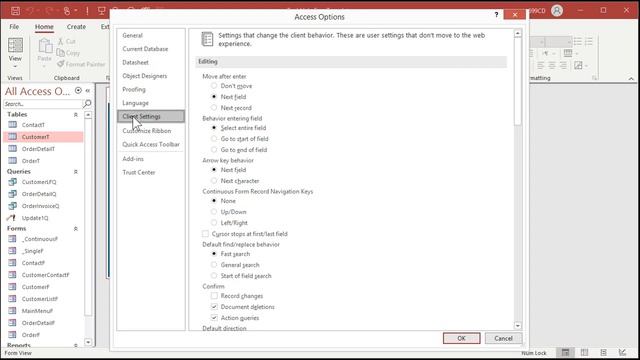
Task: Check Record changes confirm box
Action: coord(214,296)
